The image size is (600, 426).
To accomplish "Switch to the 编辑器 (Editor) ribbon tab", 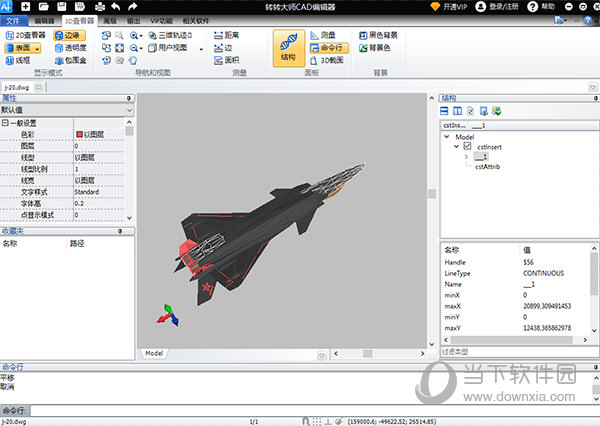I will (x=45, y=19).
